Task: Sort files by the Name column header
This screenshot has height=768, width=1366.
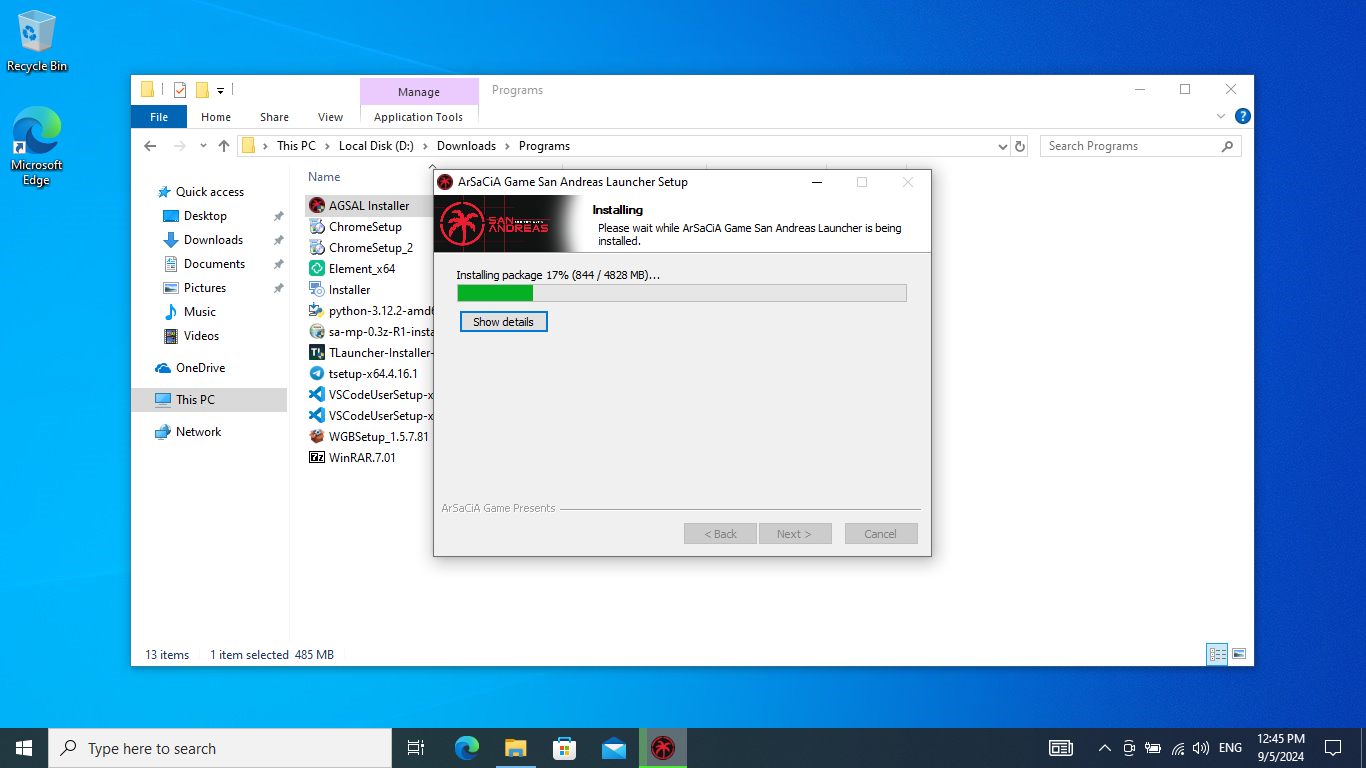Action: (324, 177)
